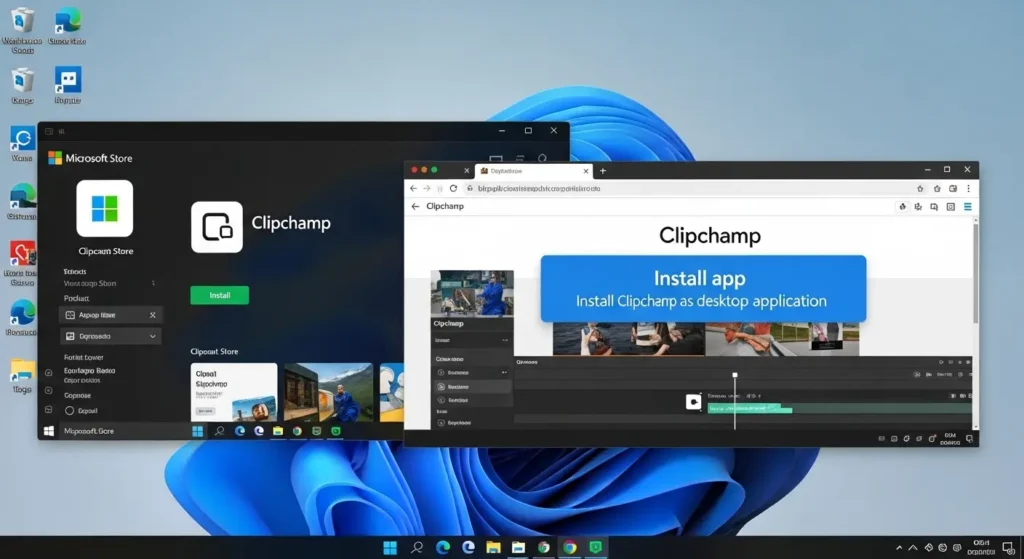The height and width of the screenshot is (559, 1024).
Task: Close the active browser tab
Action: pos(586,171)
